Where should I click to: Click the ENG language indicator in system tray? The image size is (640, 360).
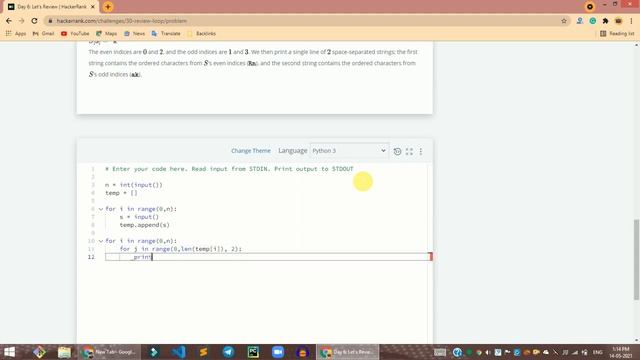click(598, 352)
